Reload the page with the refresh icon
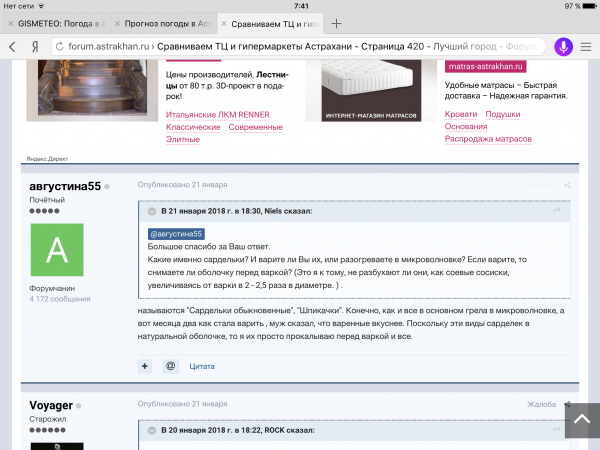 (60, 47)
